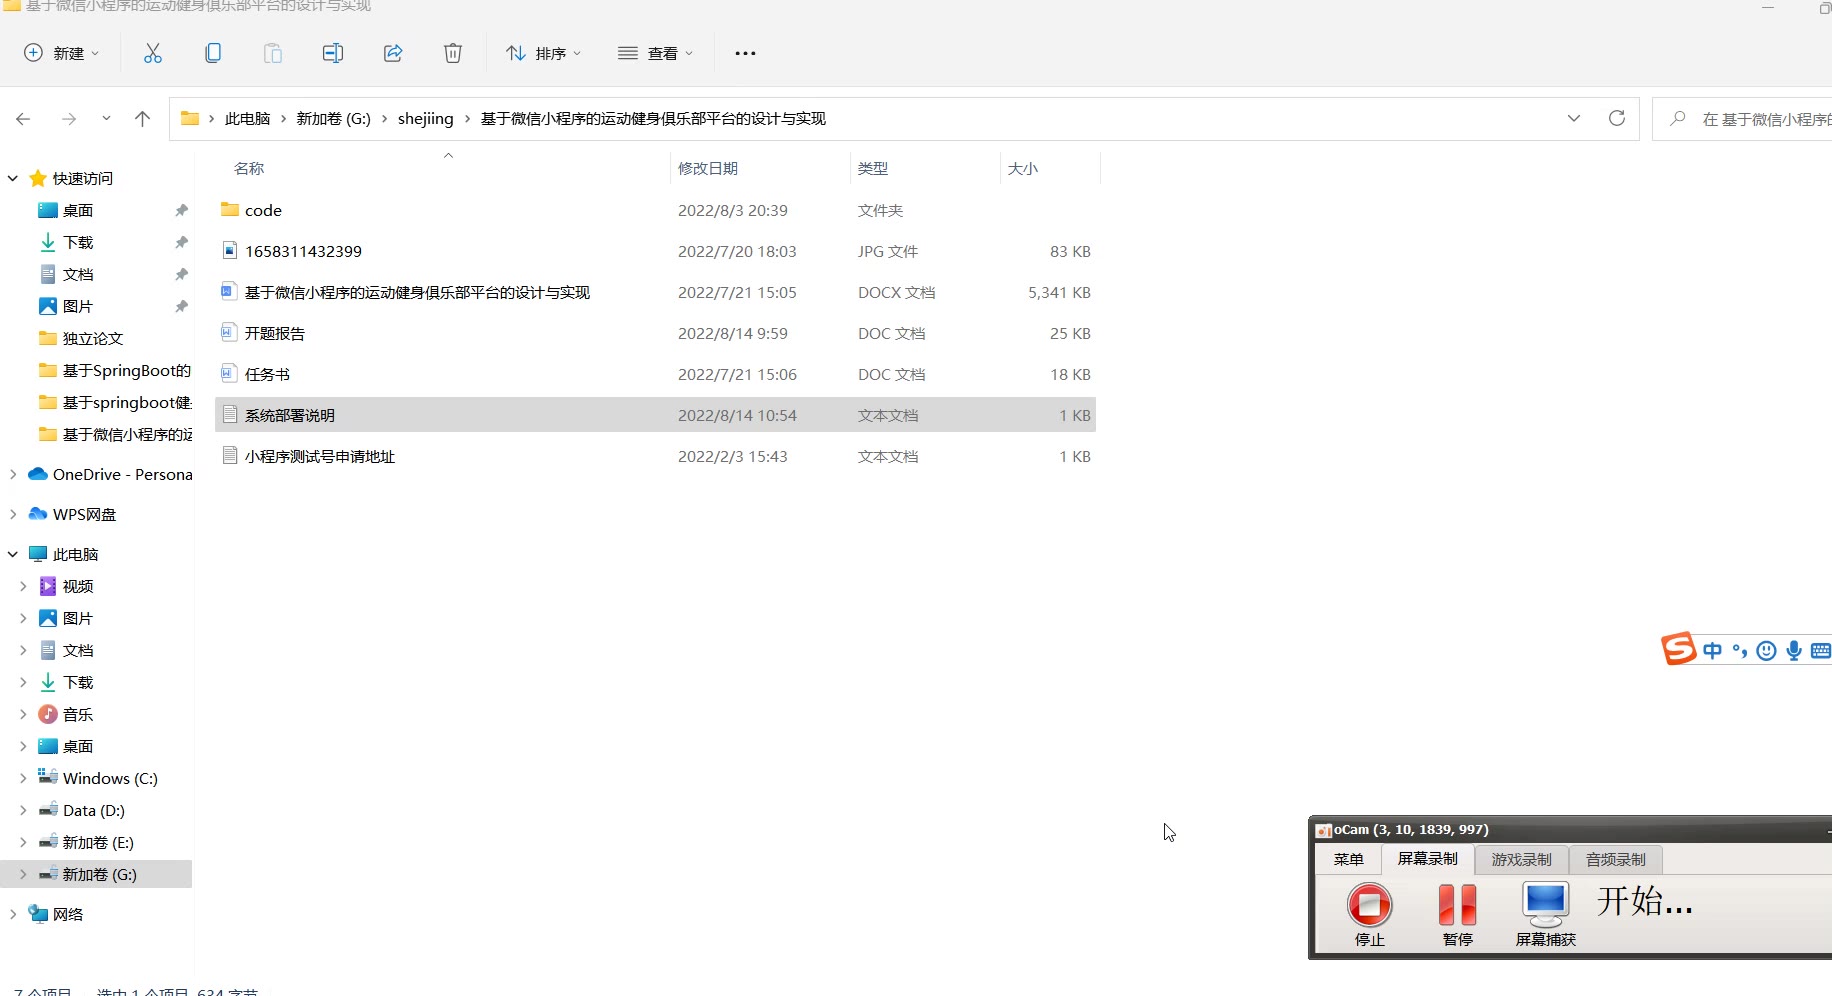The image size is (1832, 996).
Task: Click the Sogou soft keyboard icon
Action: [x=1821, y=651]
